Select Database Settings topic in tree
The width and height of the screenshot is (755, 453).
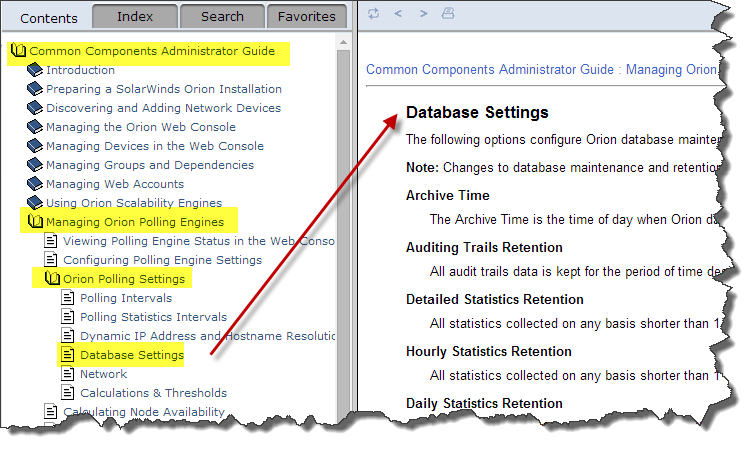132,355
